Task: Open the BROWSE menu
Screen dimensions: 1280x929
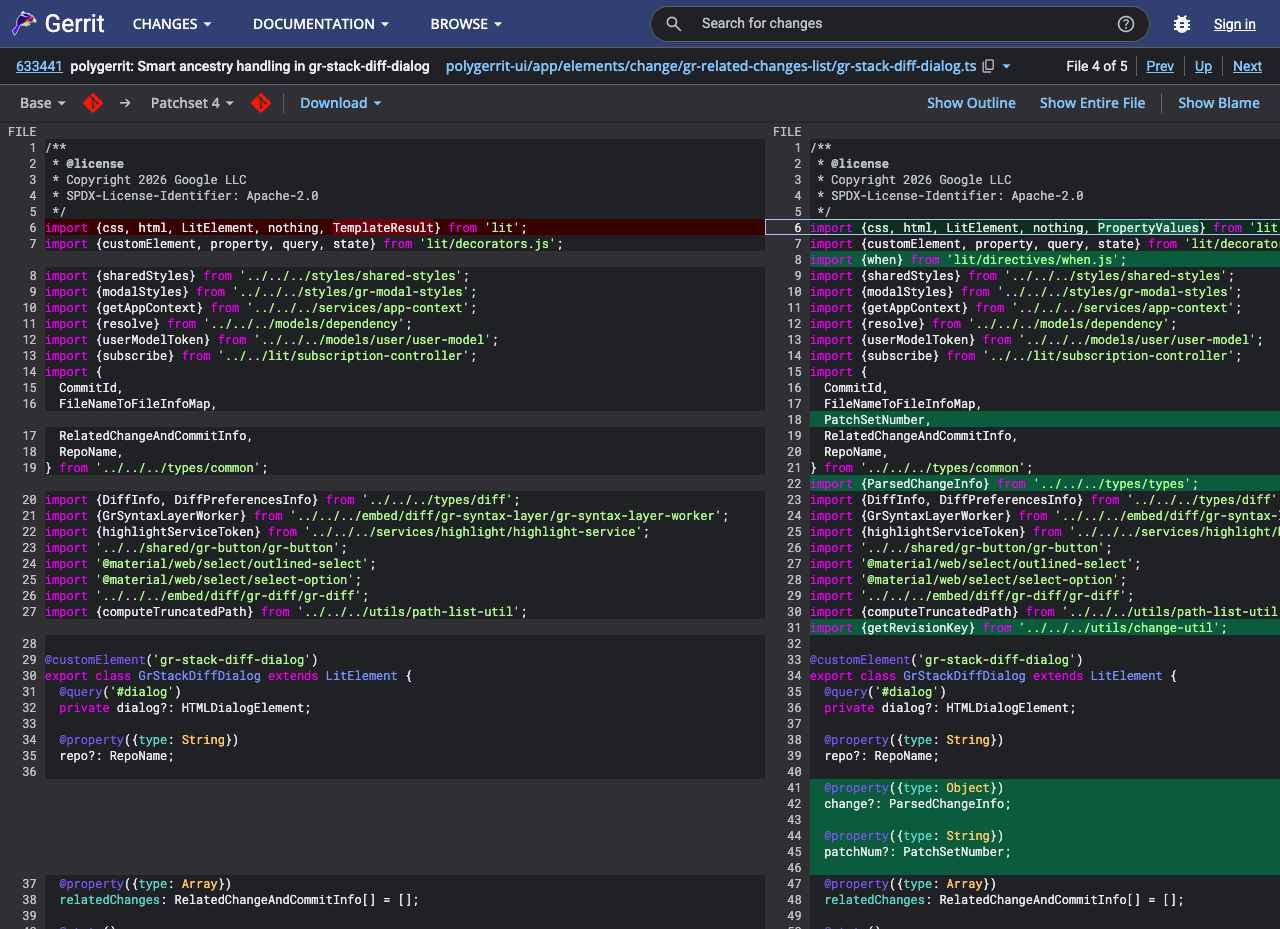Action: (466, 24)
